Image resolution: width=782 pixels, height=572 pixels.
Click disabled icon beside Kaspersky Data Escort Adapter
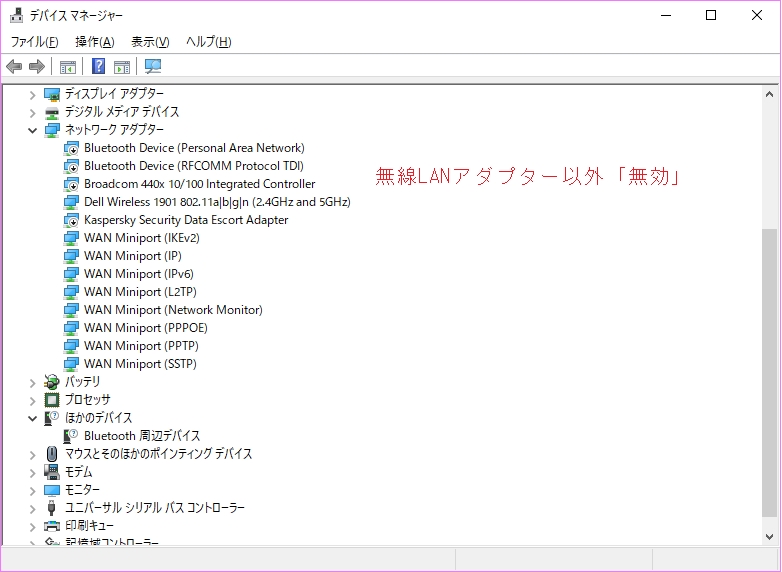[71, 220]
